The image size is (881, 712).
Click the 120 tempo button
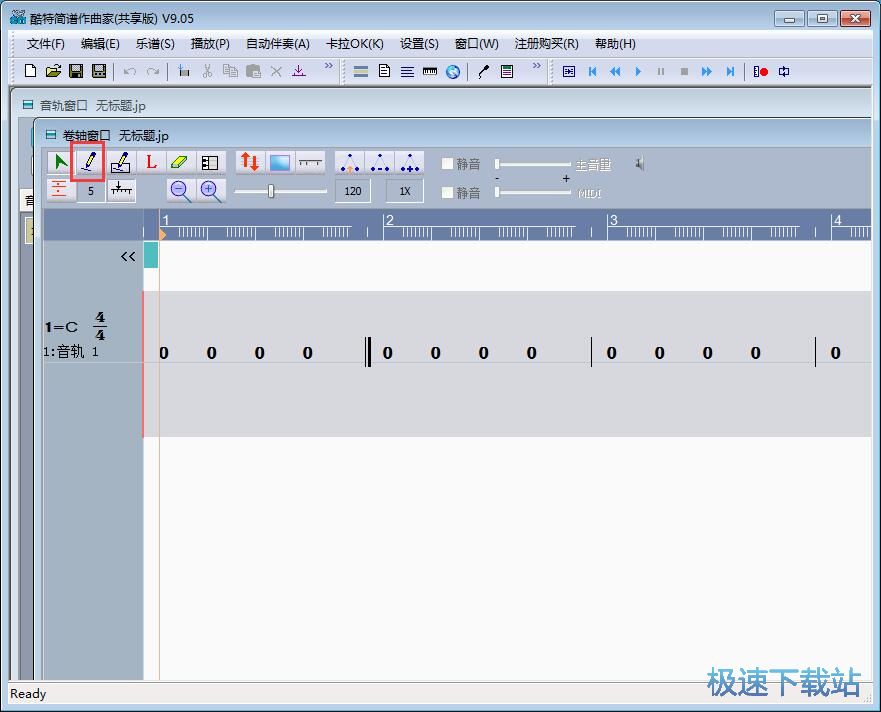[352, 191]
